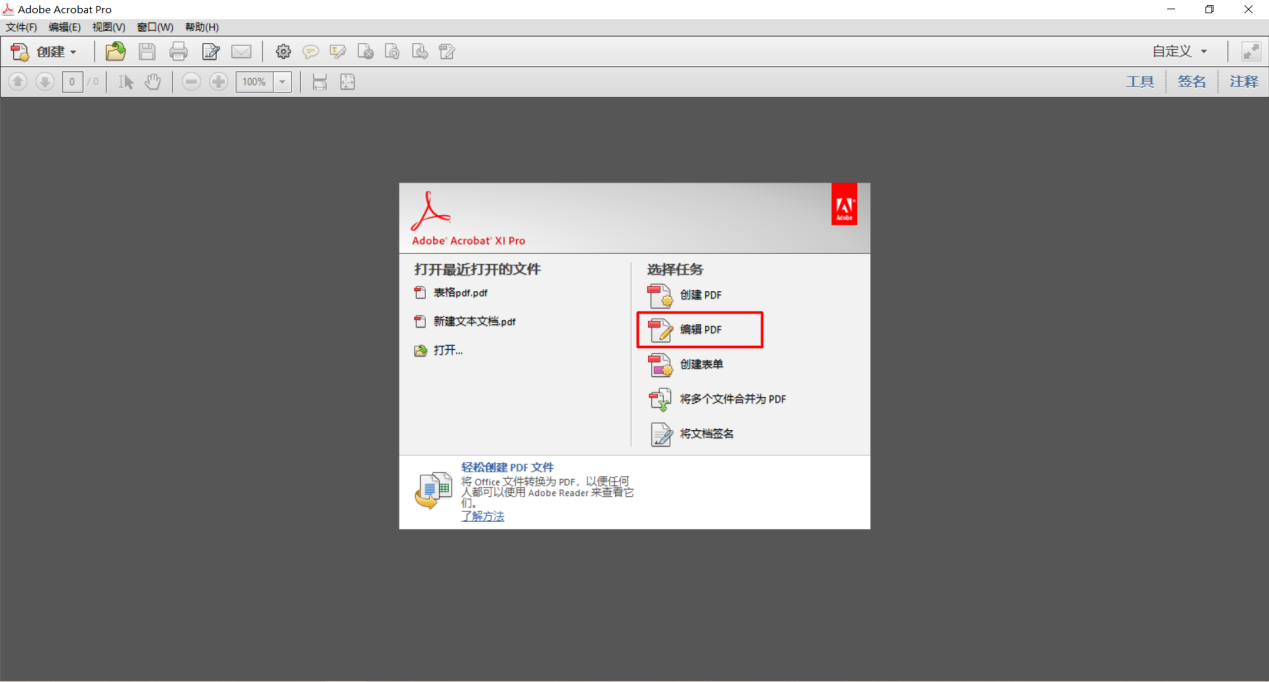Click the fit page to window icon
This screenshot has width=1269, height=682.
tap(347, 82)
